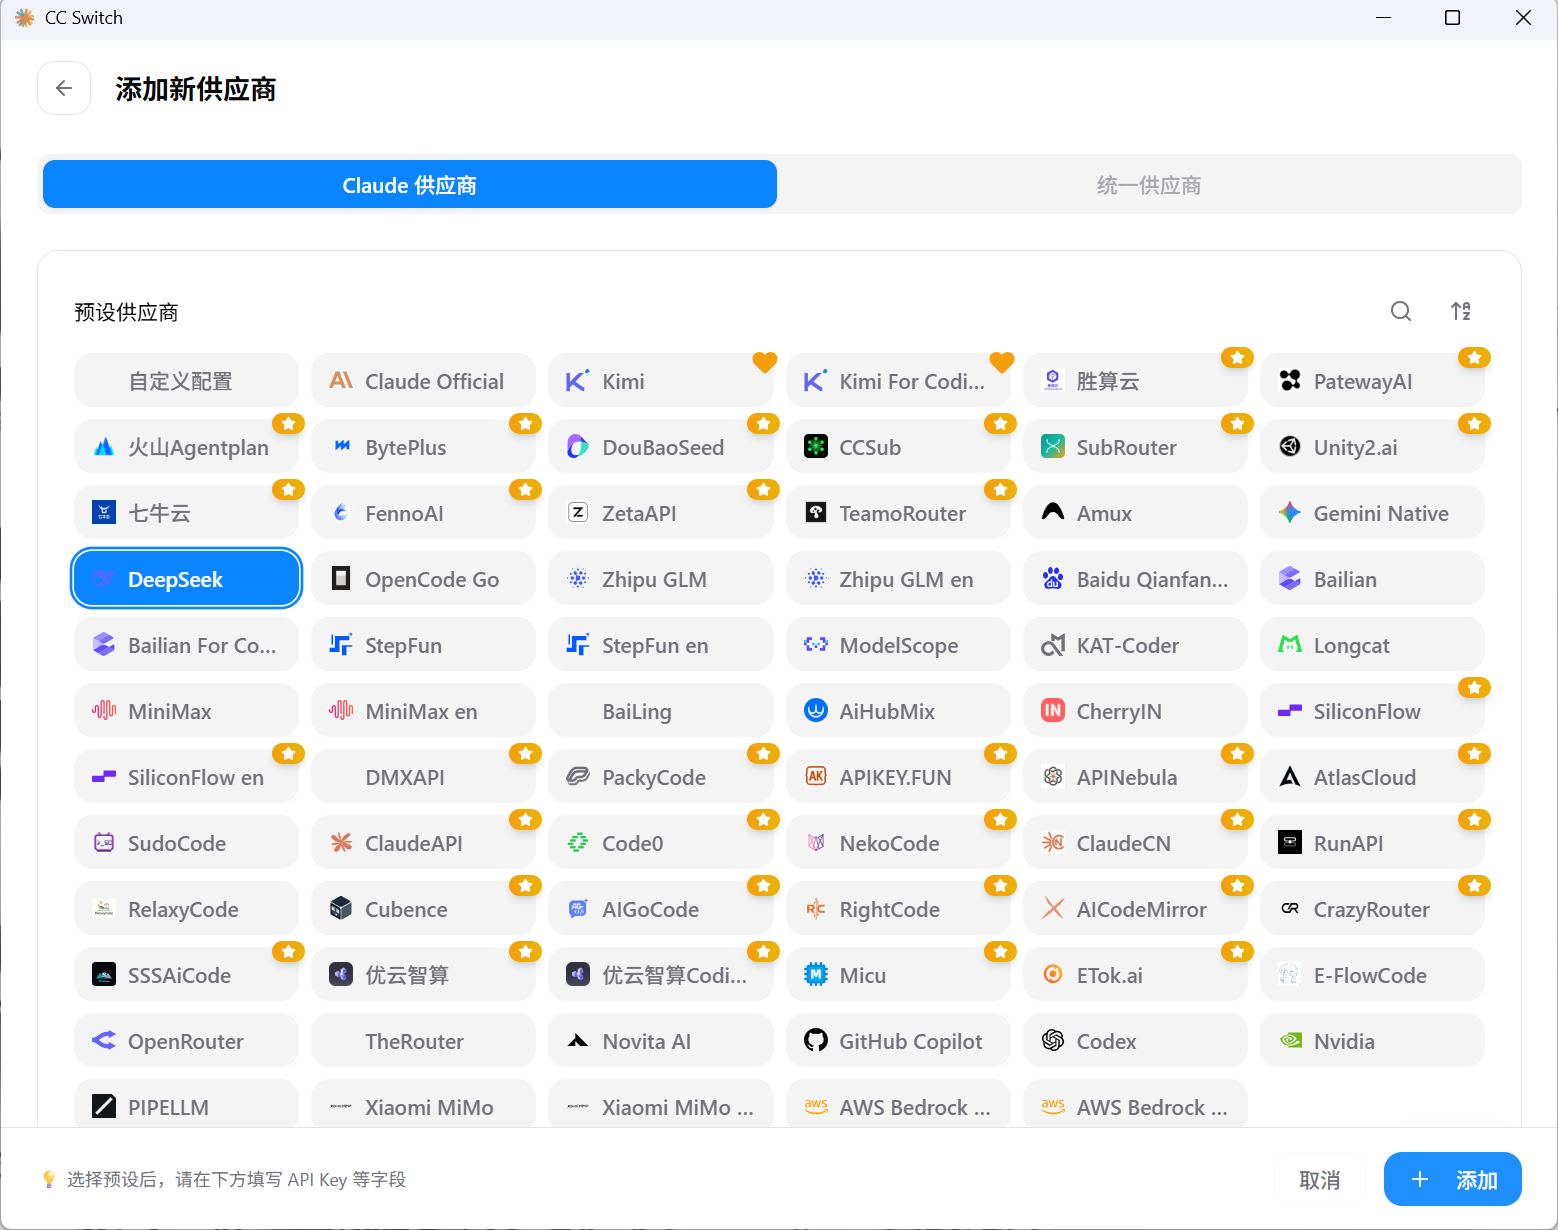Select the APIKEY.FUN preset
The height and width of the screenshot is (1230, 1558).
898,777
